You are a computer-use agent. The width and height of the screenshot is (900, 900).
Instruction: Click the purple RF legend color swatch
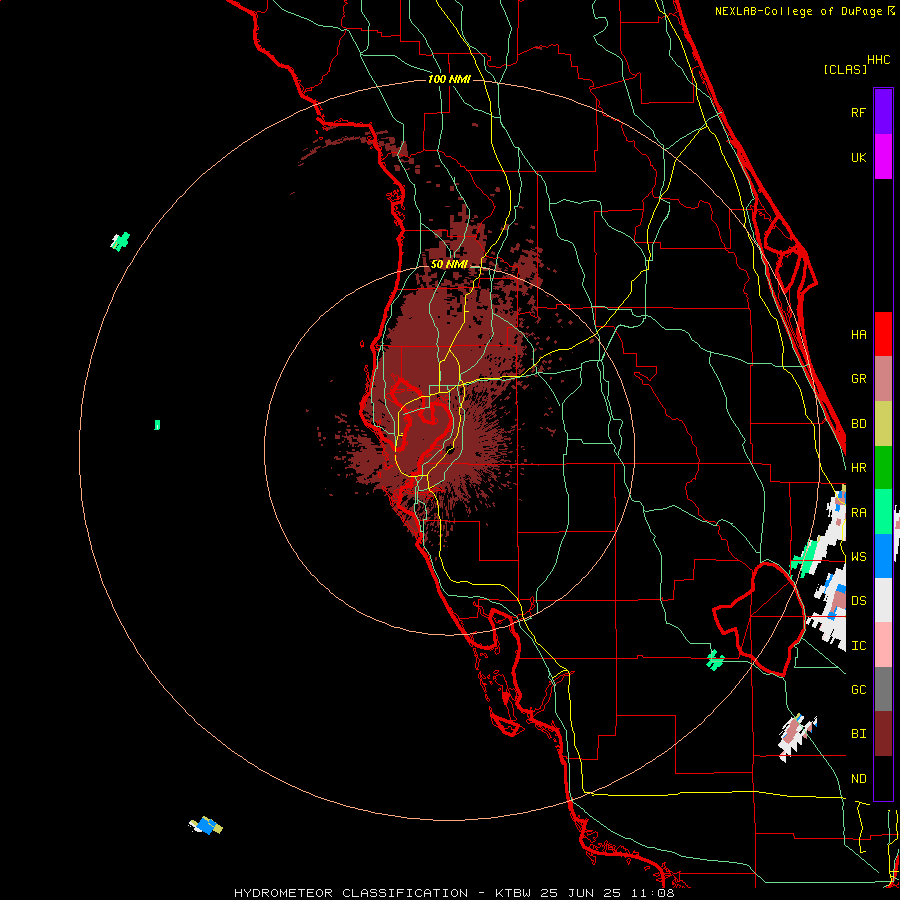click(x=883, y=112)
